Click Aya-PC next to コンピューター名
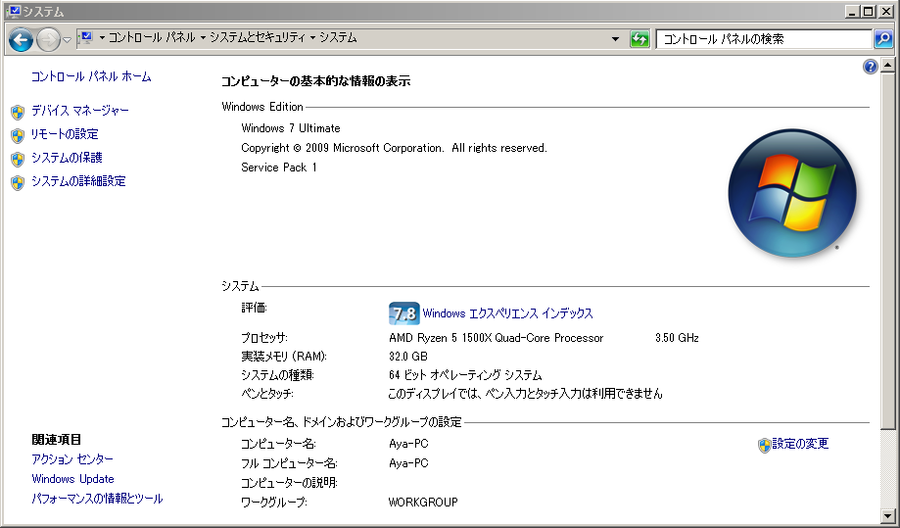 [408, 444]
